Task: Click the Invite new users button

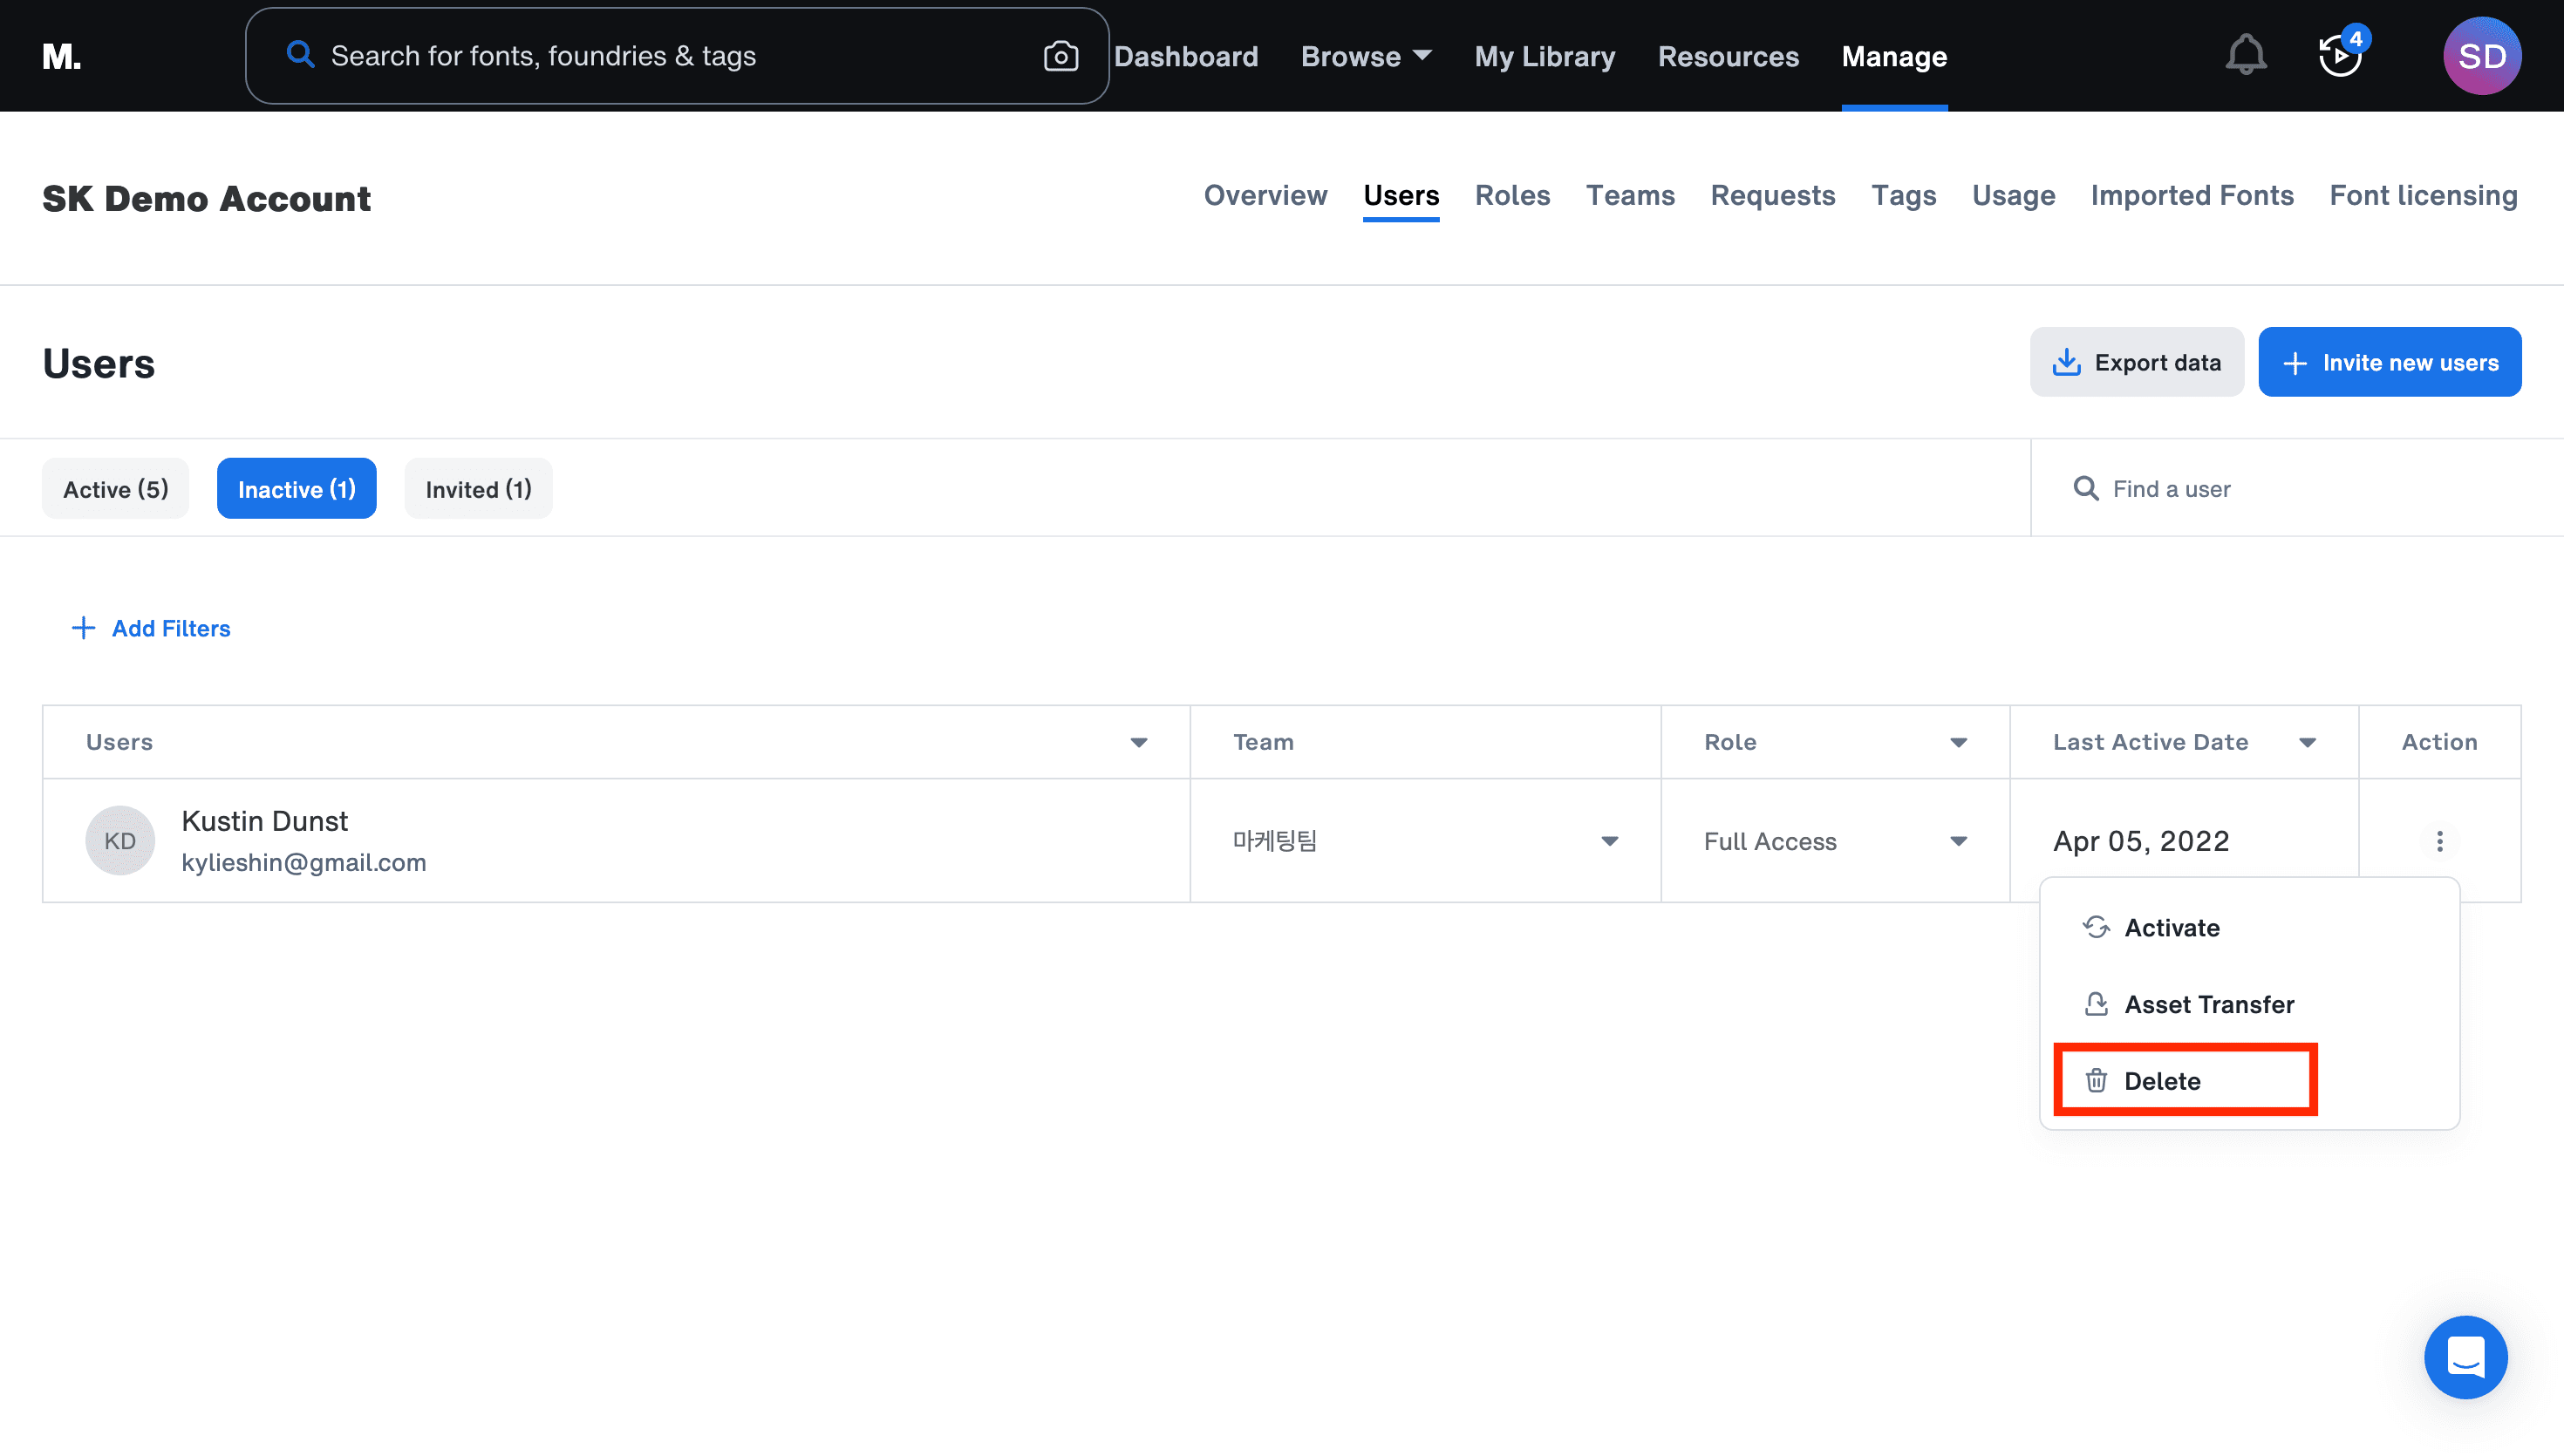Action: pyautogui.click(x=2389, y=362)
